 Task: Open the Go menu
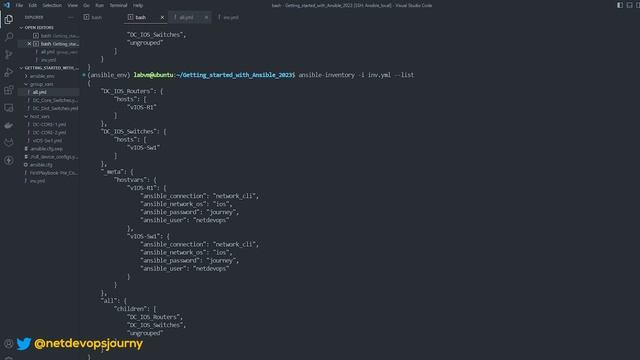86,5
